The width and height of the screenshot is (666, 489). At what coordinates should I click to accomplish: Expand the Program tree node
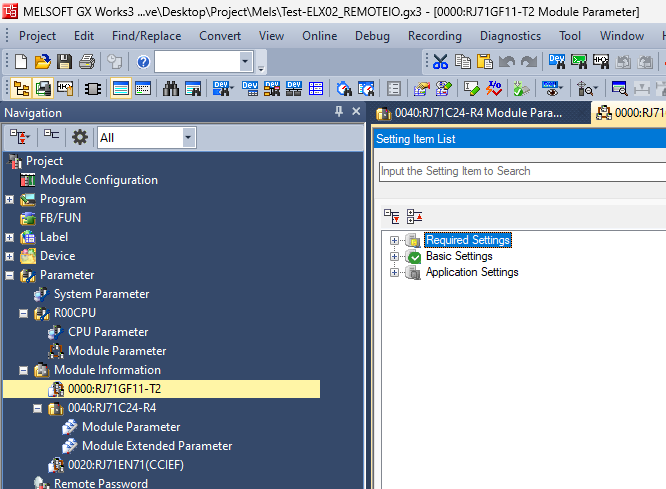pyautogui.click(x=9, y=199)
